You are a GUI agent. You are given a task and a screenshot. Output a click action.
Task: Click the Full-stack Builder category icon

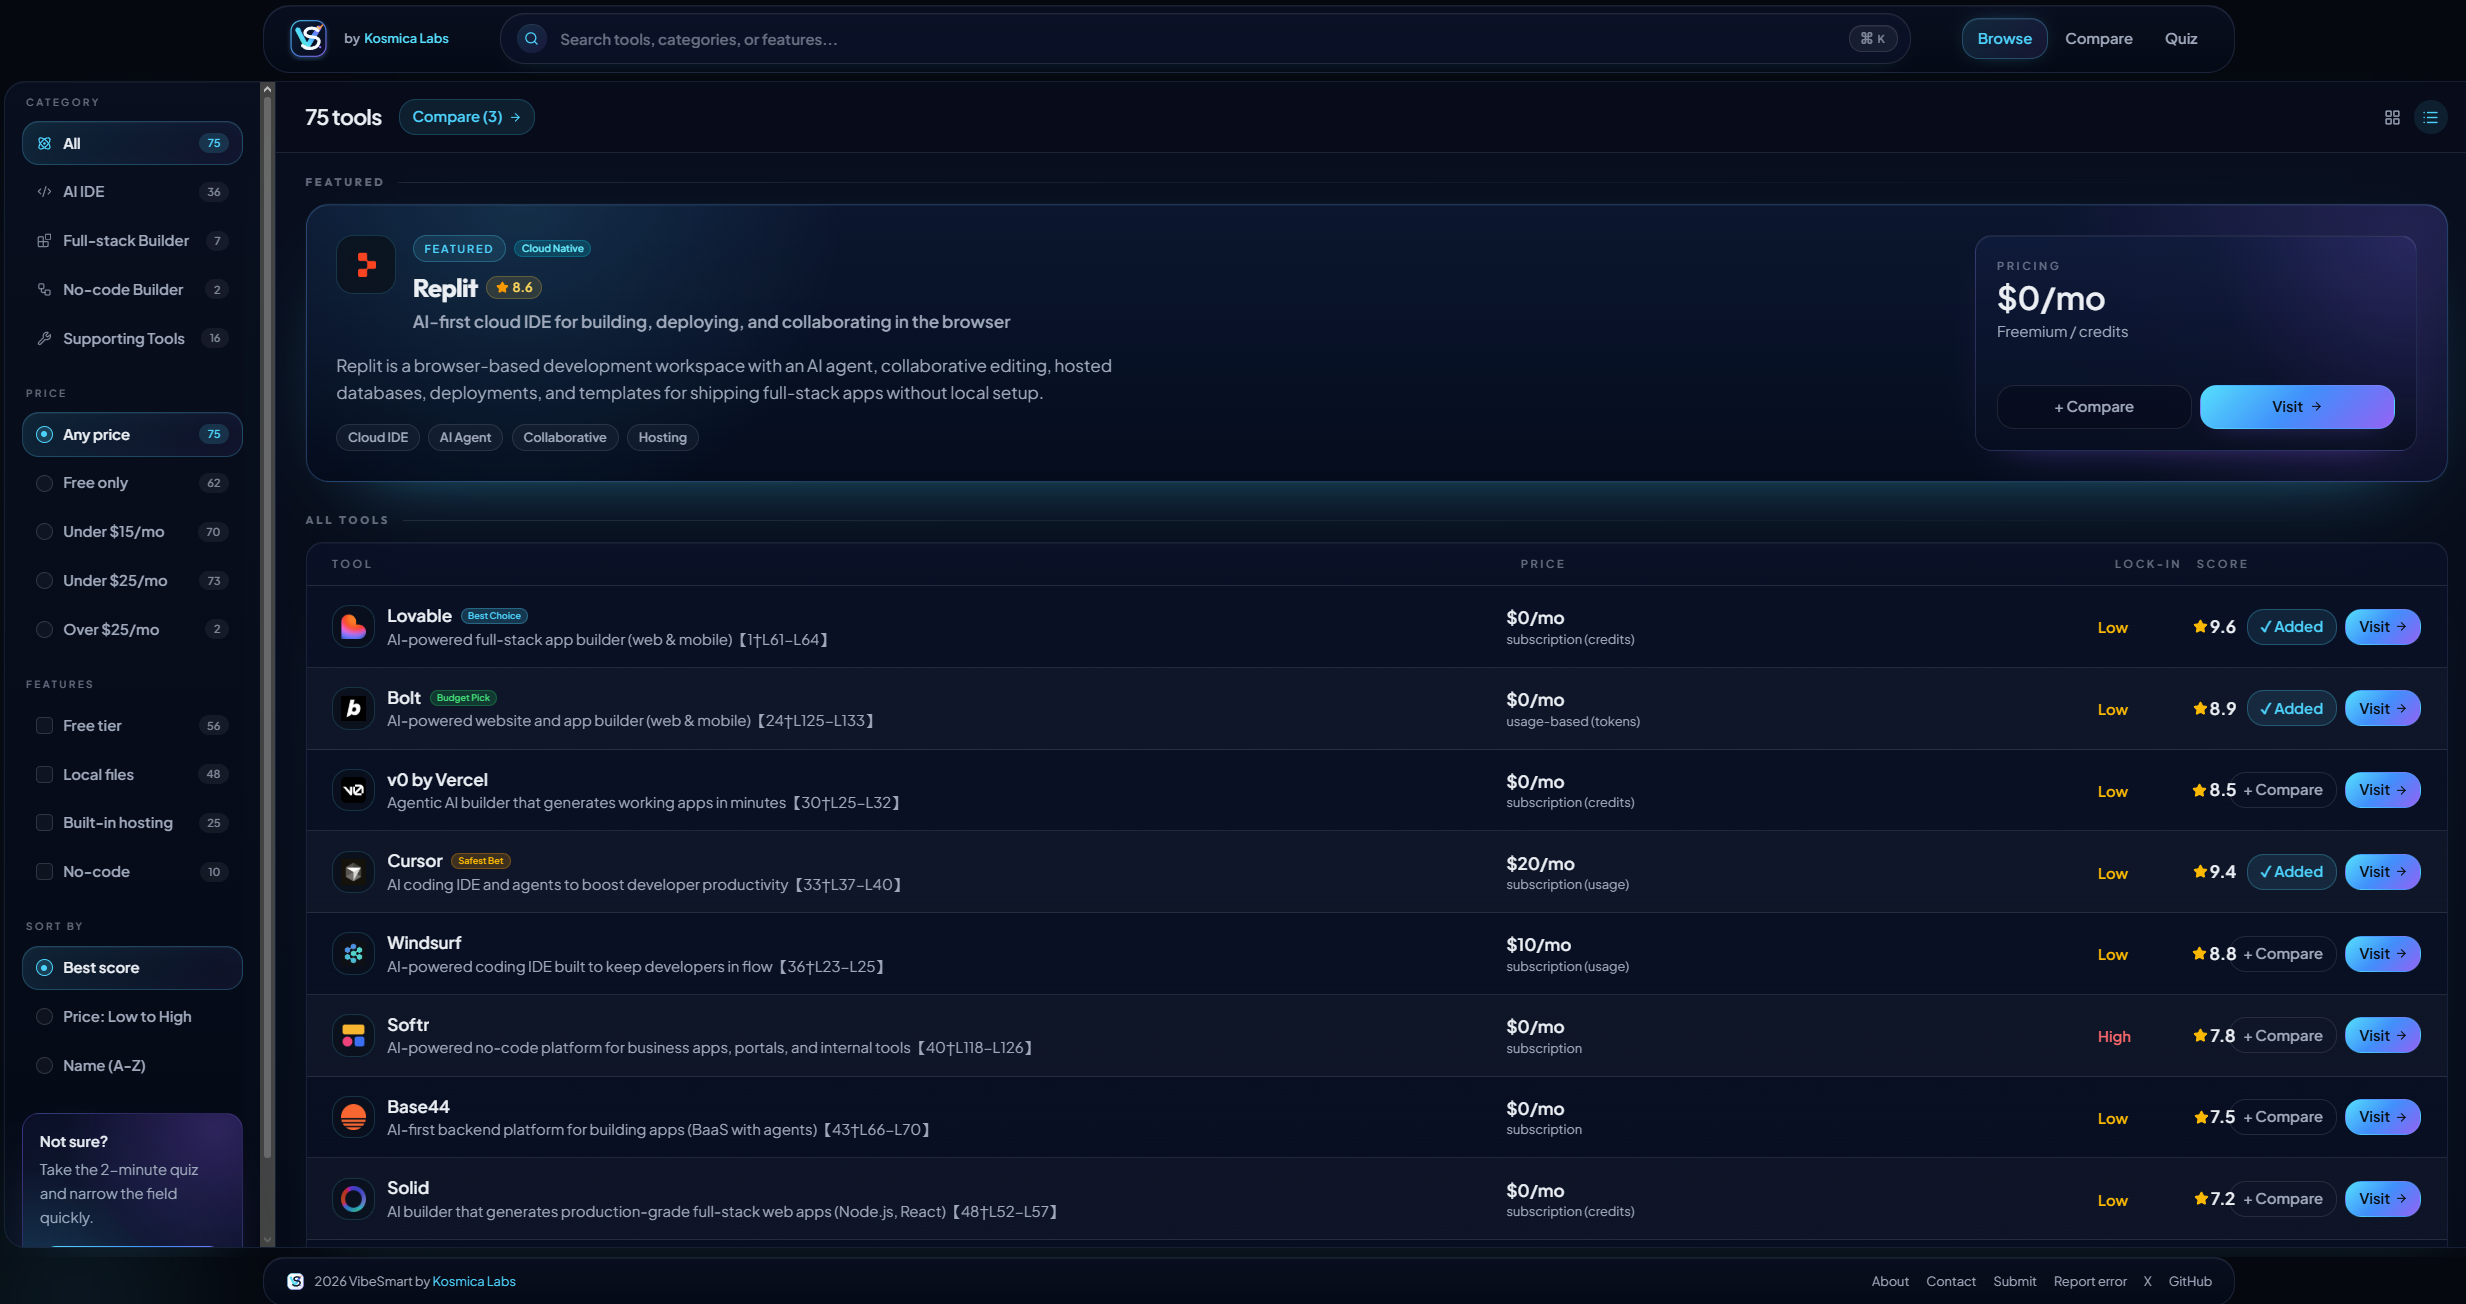[44, 241]
